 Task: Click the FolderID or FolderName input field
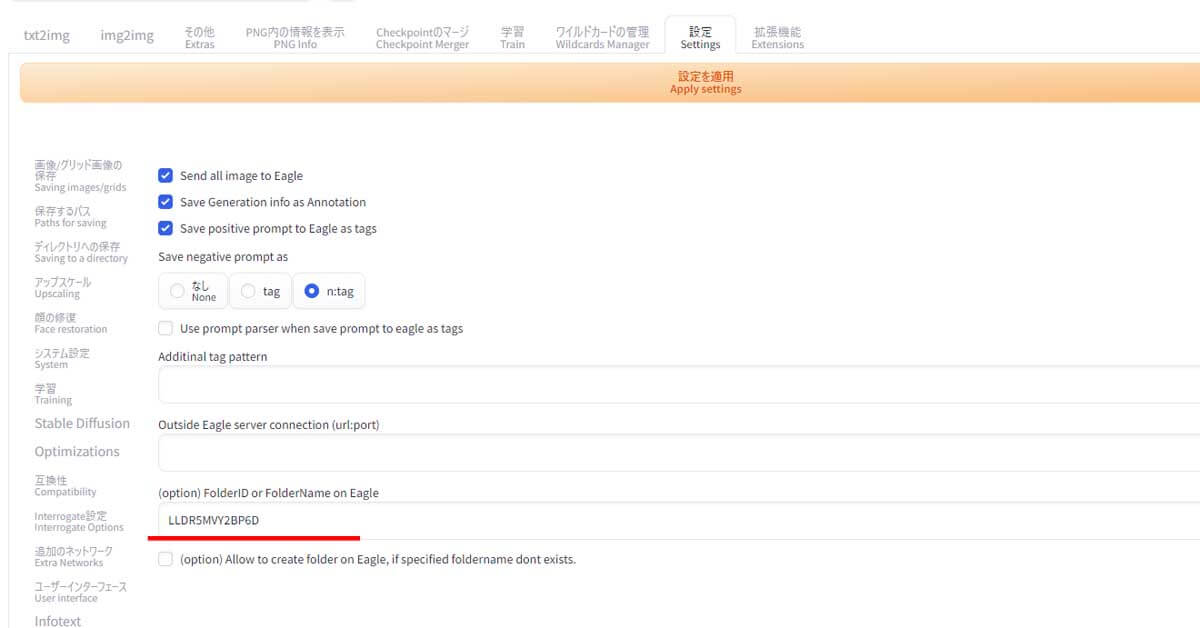point(678,520)
